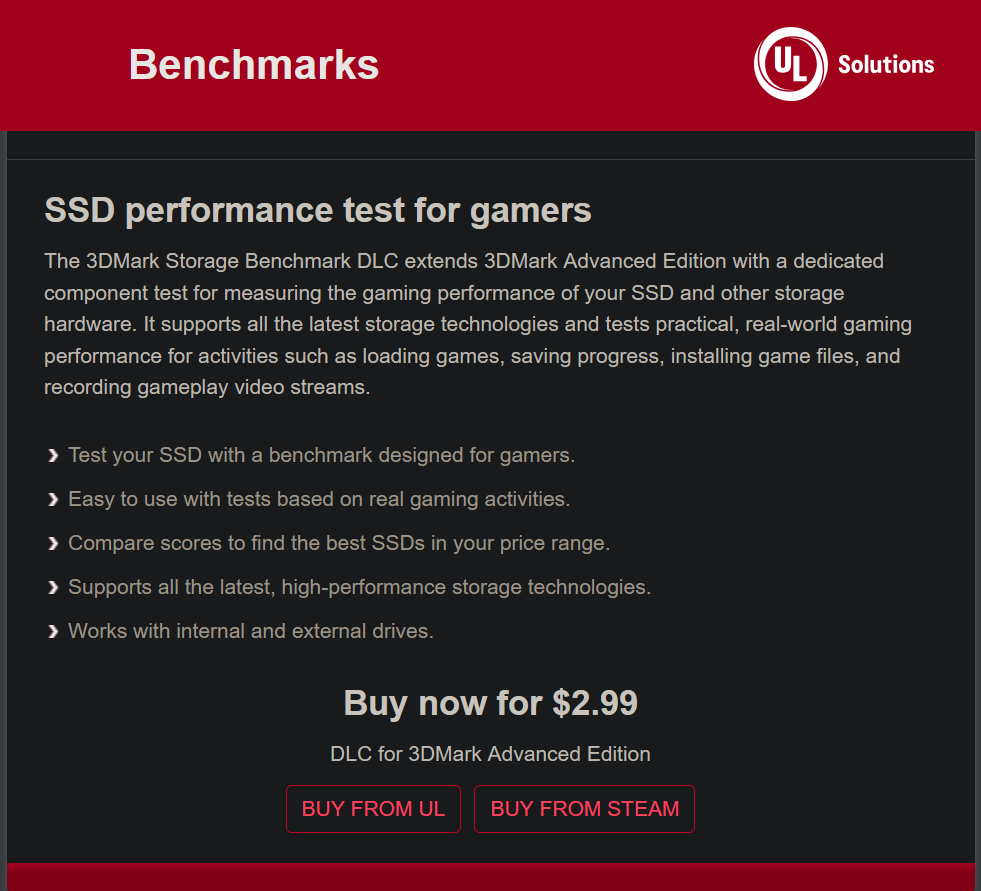Click the 'Buy now for $2.99' heading

490,703
